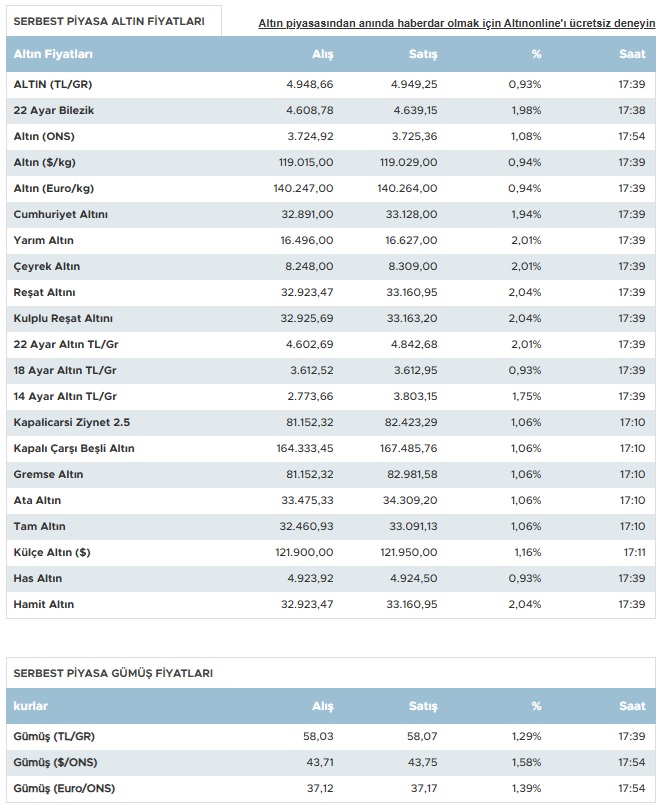Click the Yarım Altın row label
The image size is (661, 806).
(x=43, y=241)
